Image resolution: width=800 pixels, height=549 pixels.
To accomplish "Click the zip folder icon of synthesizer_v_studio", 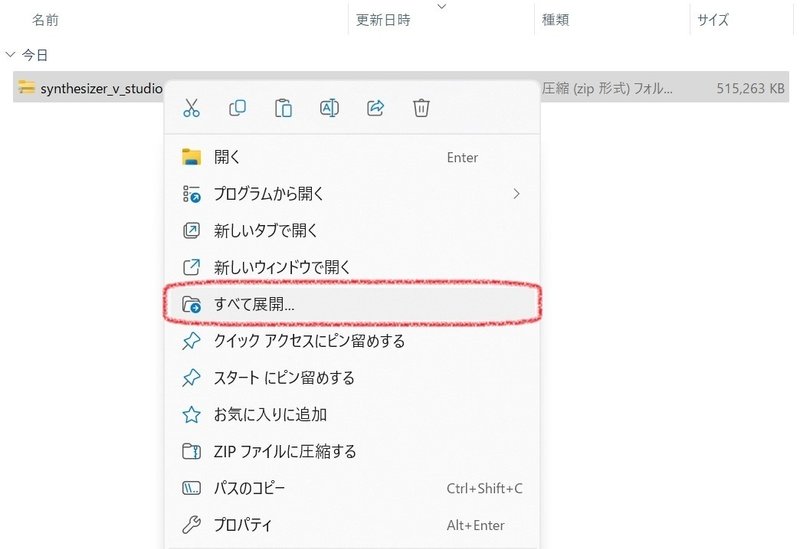I will [27, 87].
